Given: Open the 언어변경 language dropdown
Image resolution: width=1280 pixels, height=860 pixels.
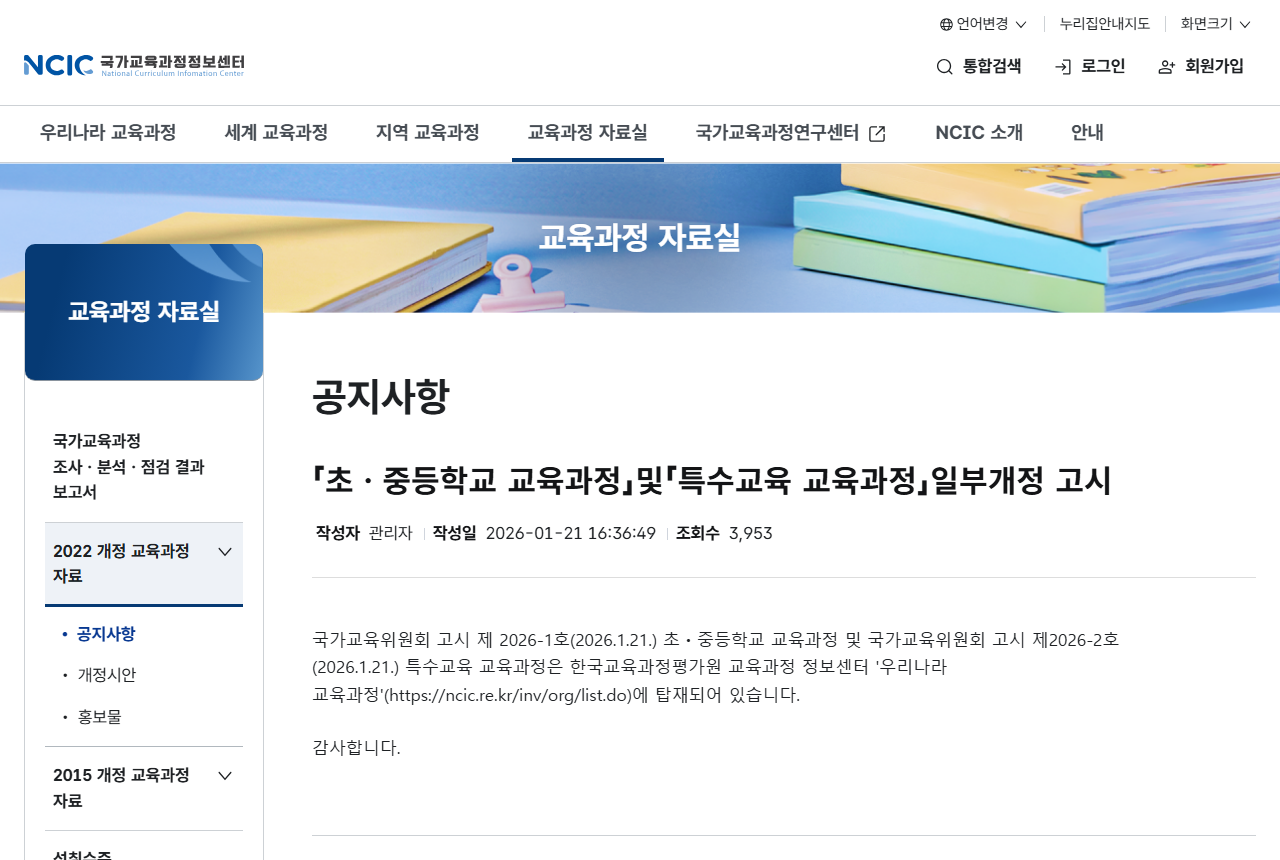Looking at the screenshot, I should pyautogui.click(x=983, y=24).
